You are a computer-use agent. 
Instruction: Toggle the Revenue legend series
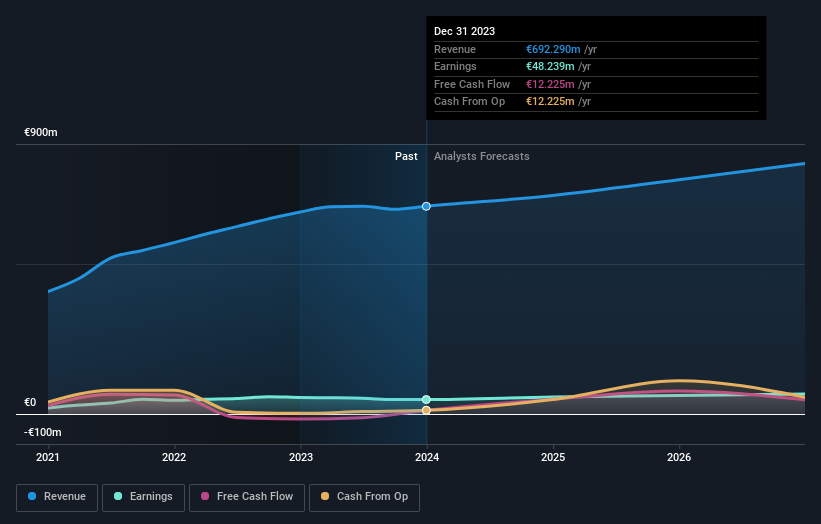(57, 497)
